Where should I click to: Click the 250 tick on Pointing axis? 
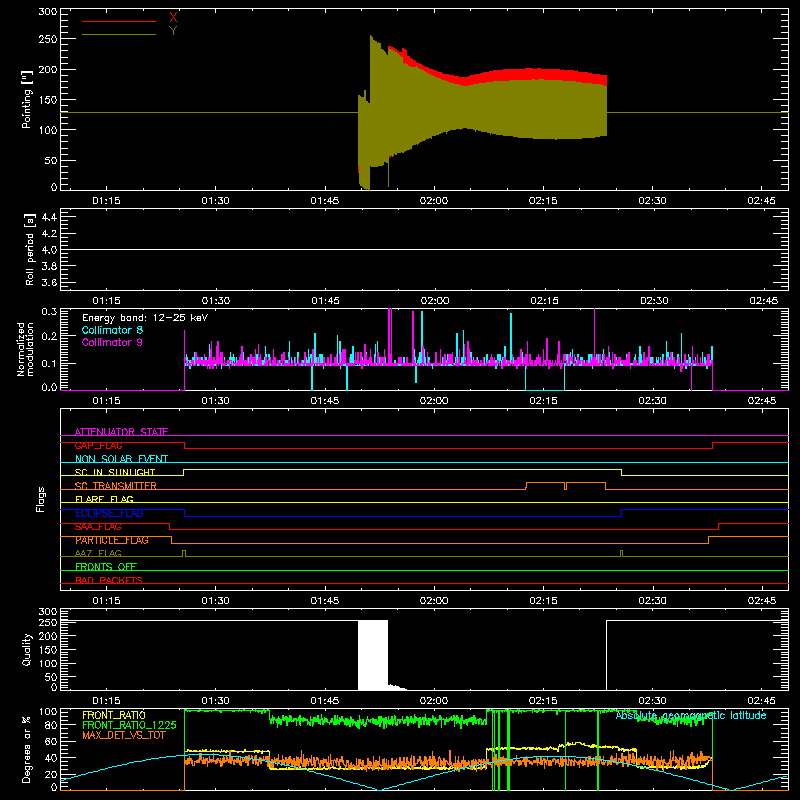pyautogui.click(x=48, y=39)
